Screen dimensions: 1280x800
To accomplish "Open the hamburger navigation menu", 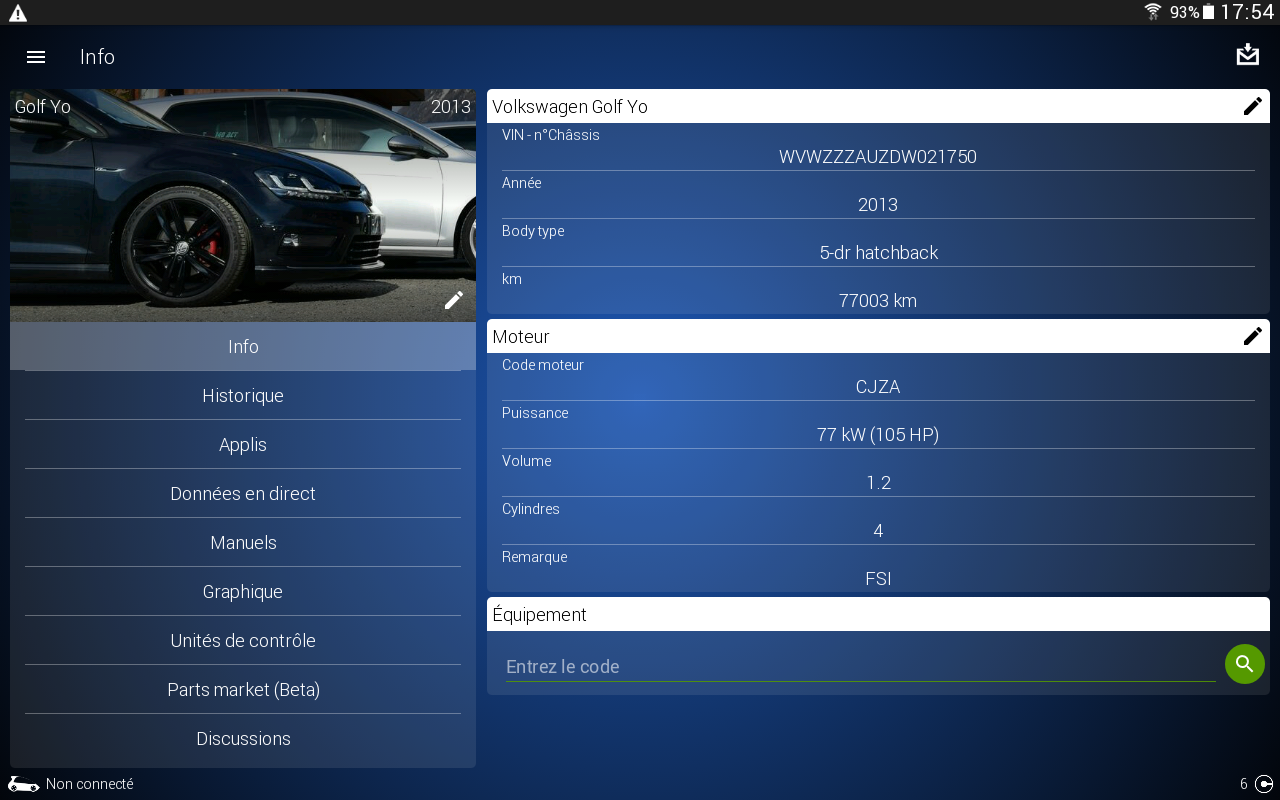I will point(36,57).
